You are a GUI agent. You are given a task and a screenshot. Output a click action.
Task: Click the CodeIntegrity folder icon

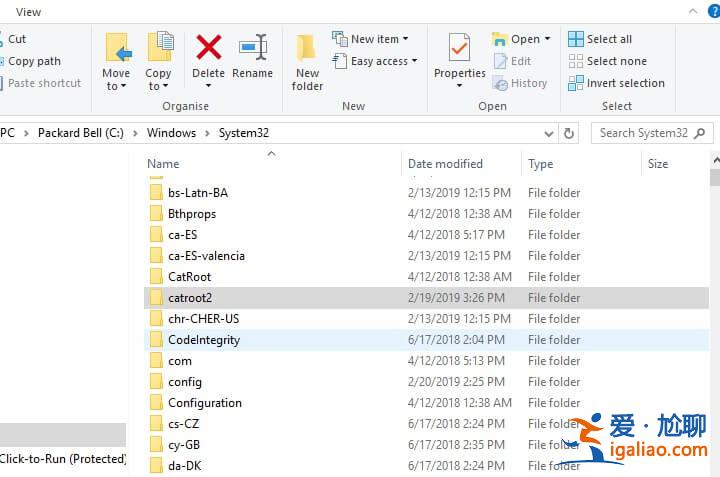coord(156,340)
